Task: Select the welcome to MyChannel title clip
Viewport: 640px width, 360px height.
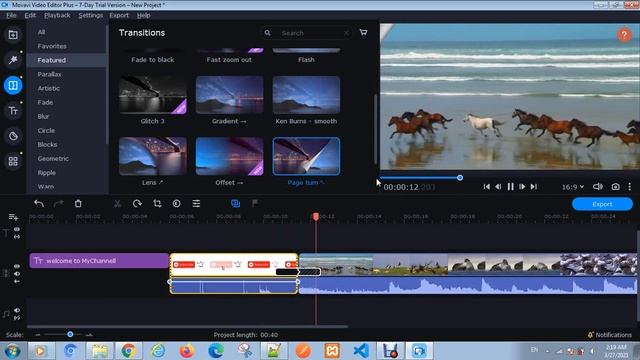Action: coord(99,260)
